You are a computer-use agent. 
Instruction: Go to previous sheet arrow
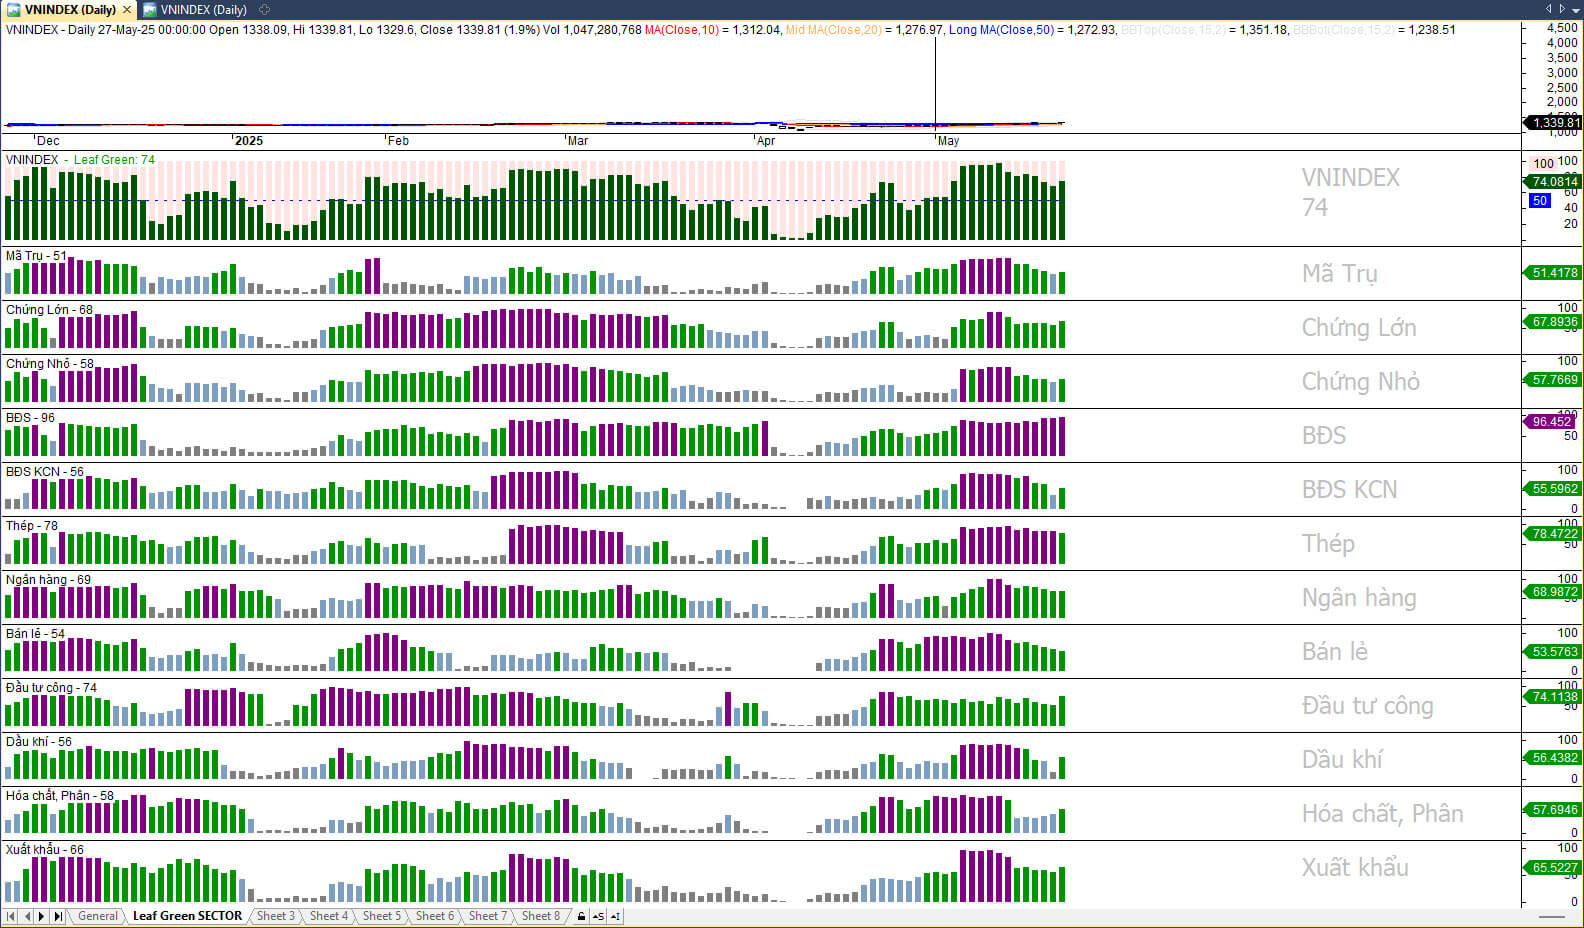click(x=27, y=916)
